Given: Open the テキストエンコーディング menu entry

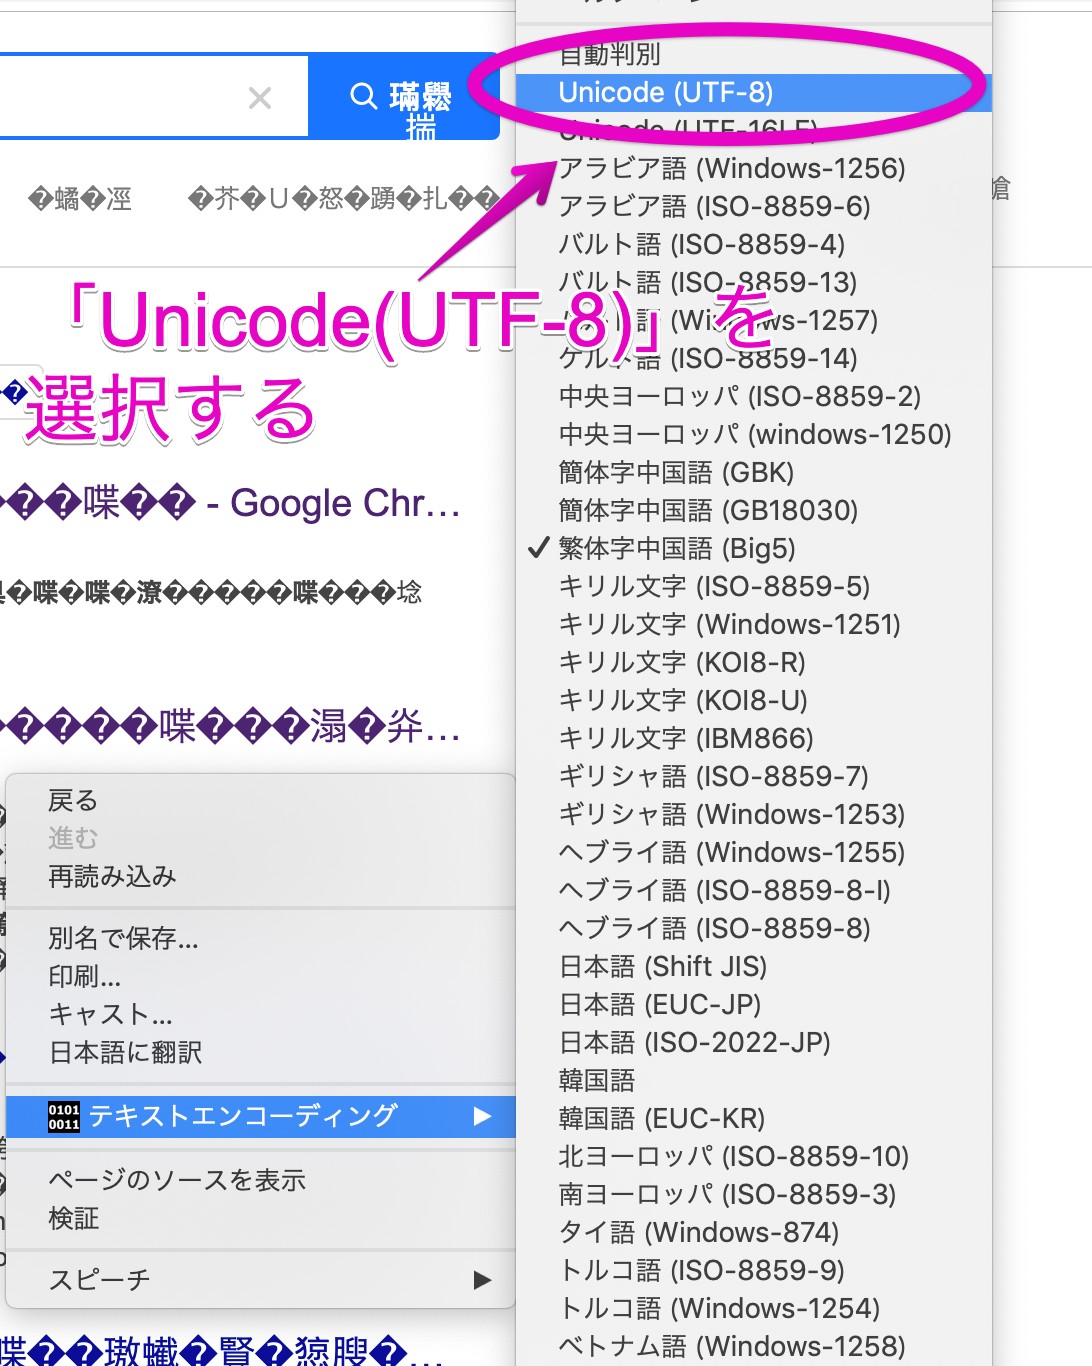Looking at the screenshot, I should coord(243,1116).
